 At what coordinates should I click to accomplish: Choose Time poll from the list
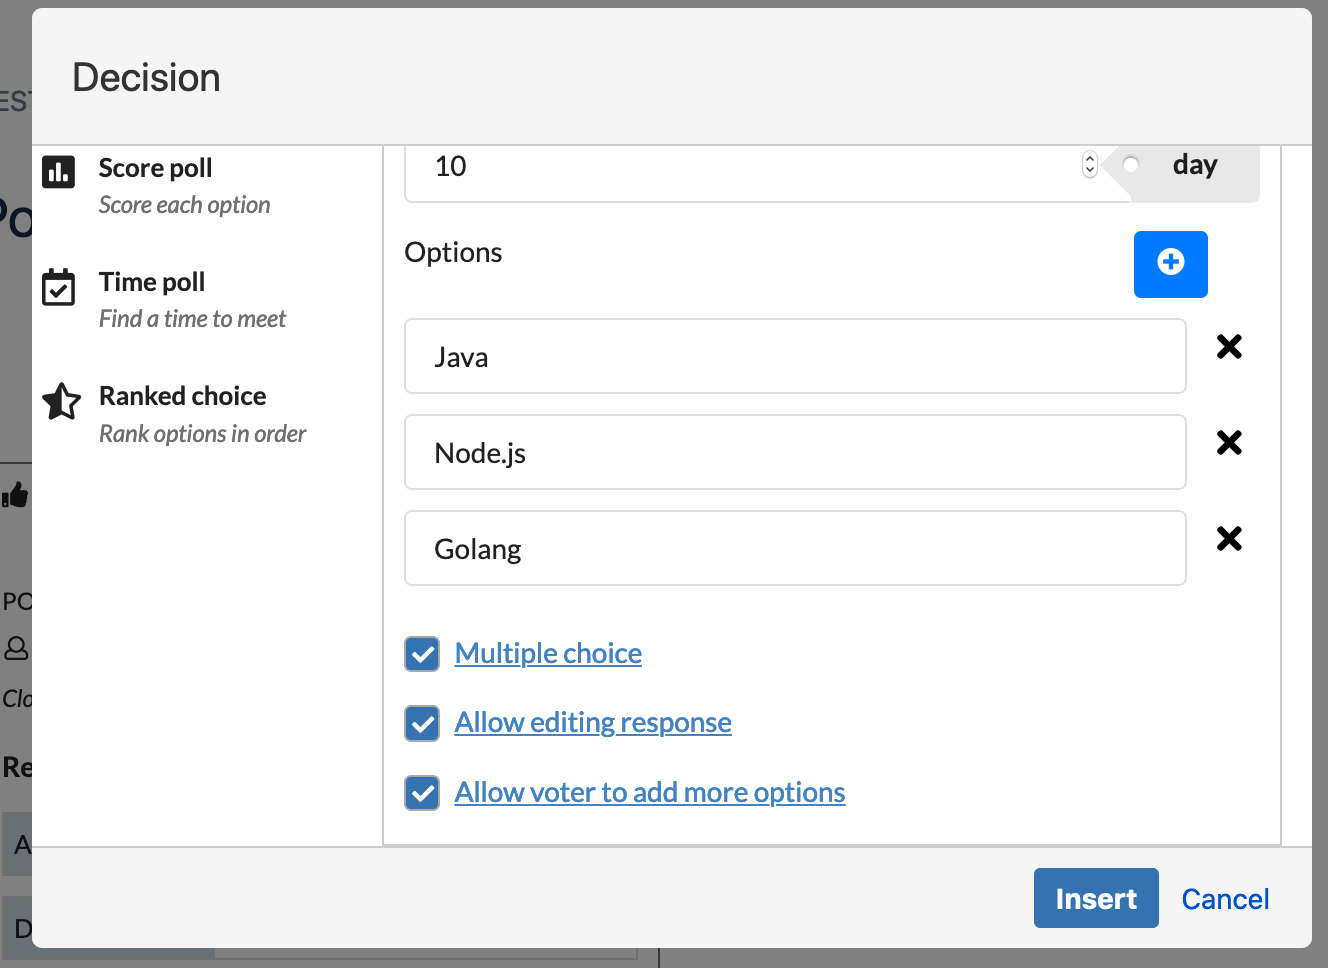(152, 282)
